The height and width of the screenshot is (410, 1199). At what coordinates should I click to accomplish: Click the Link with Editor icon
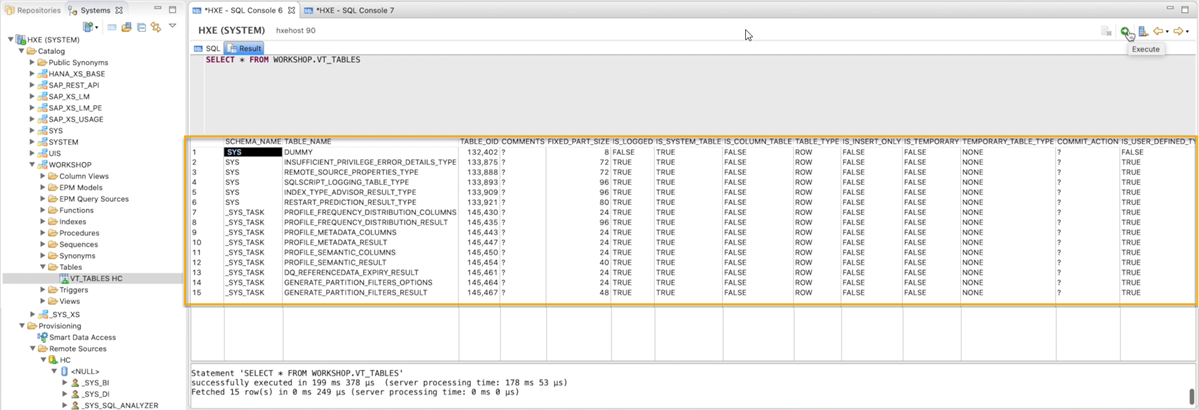pyautogui.click(x=156, y=28)
